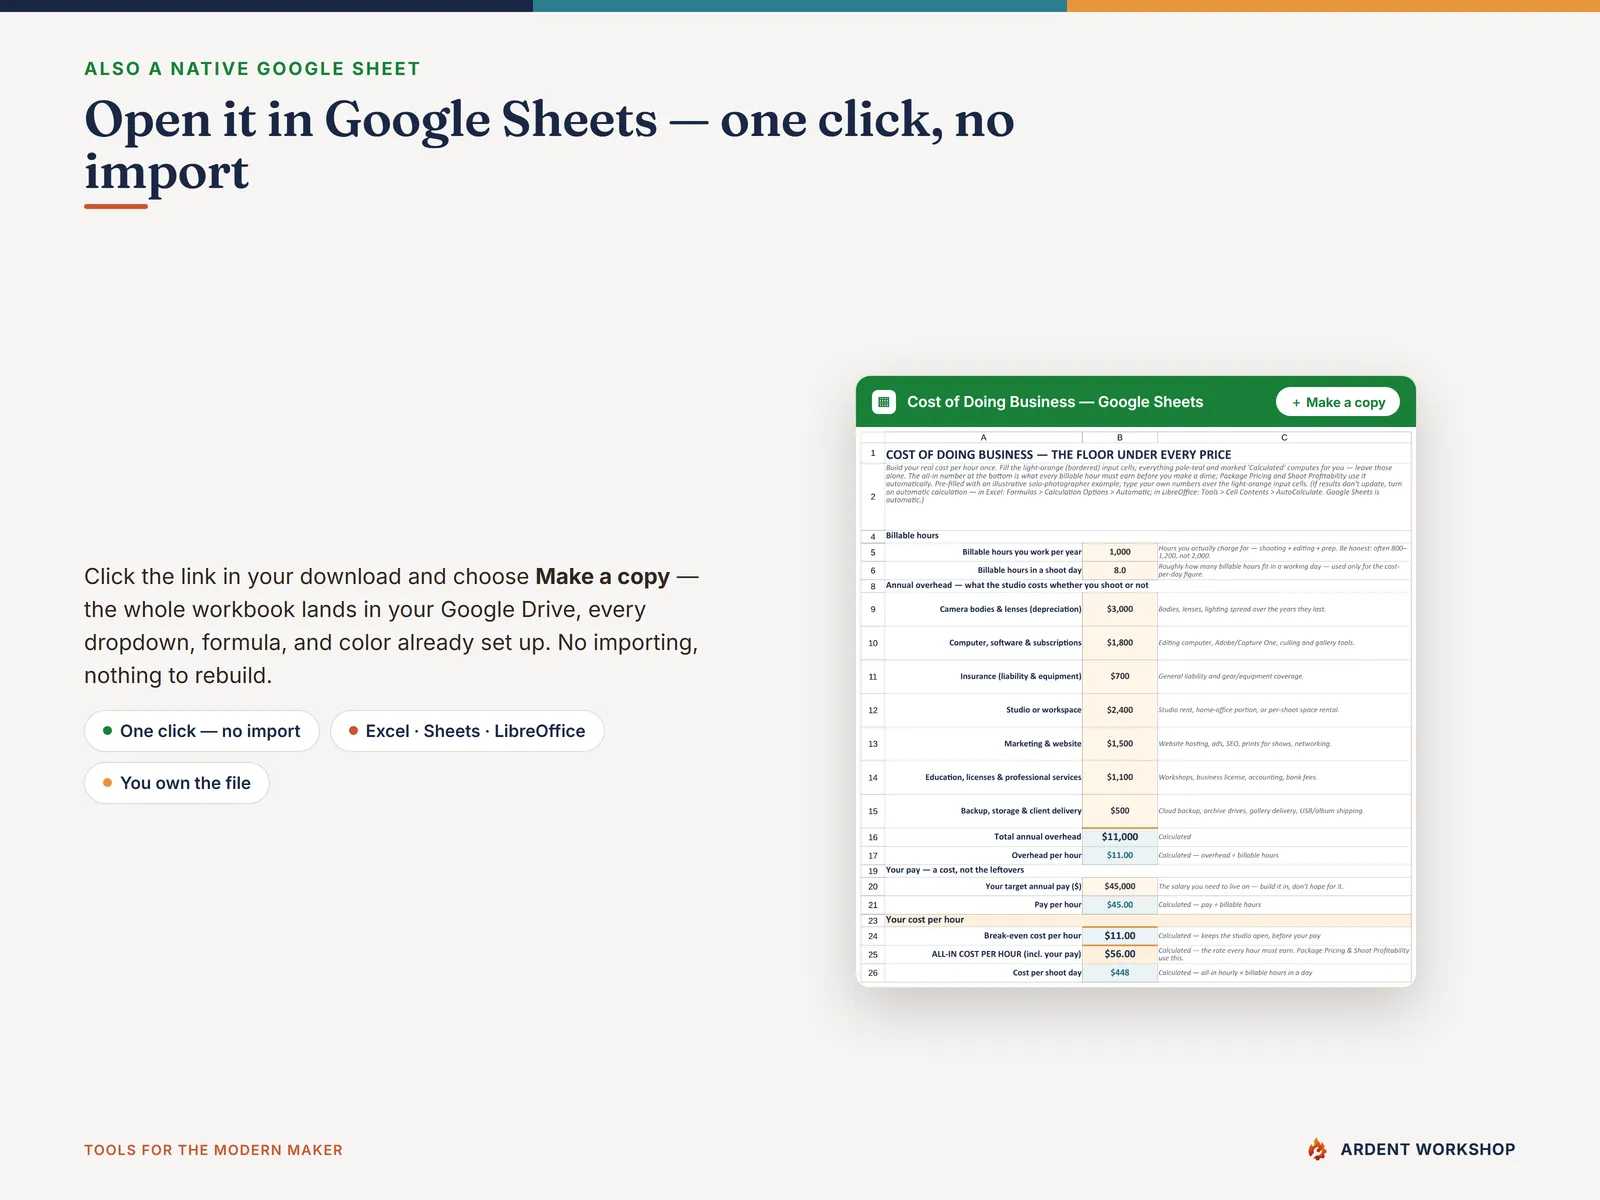Click the $45,000 target pay cell
The height and width of the screenshot is (1200, 1600).
pyautogui.click(x=1120, y=886)
